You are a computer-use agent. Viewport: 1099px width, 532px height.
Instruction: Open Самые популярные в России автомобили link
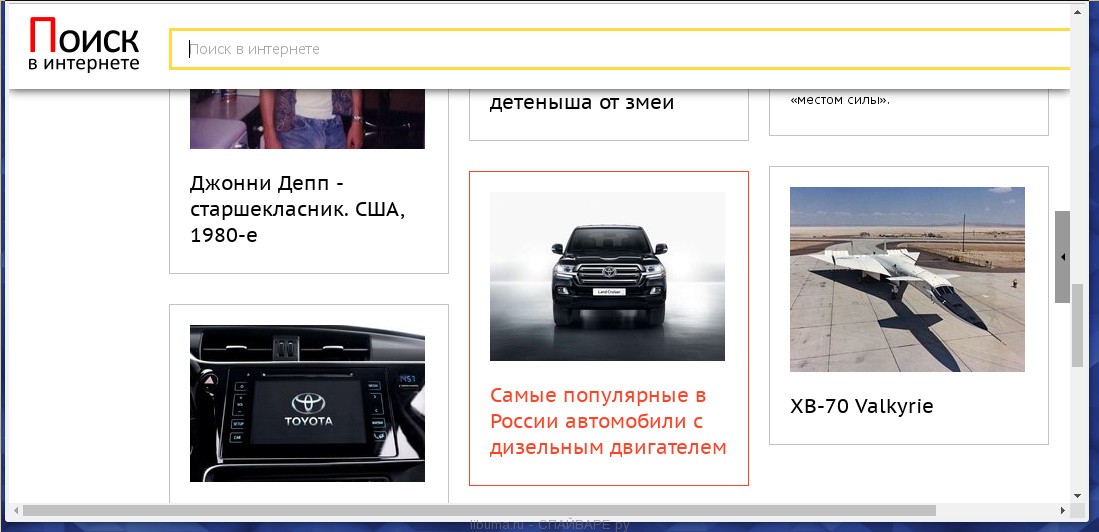click(x=608, y=421)
